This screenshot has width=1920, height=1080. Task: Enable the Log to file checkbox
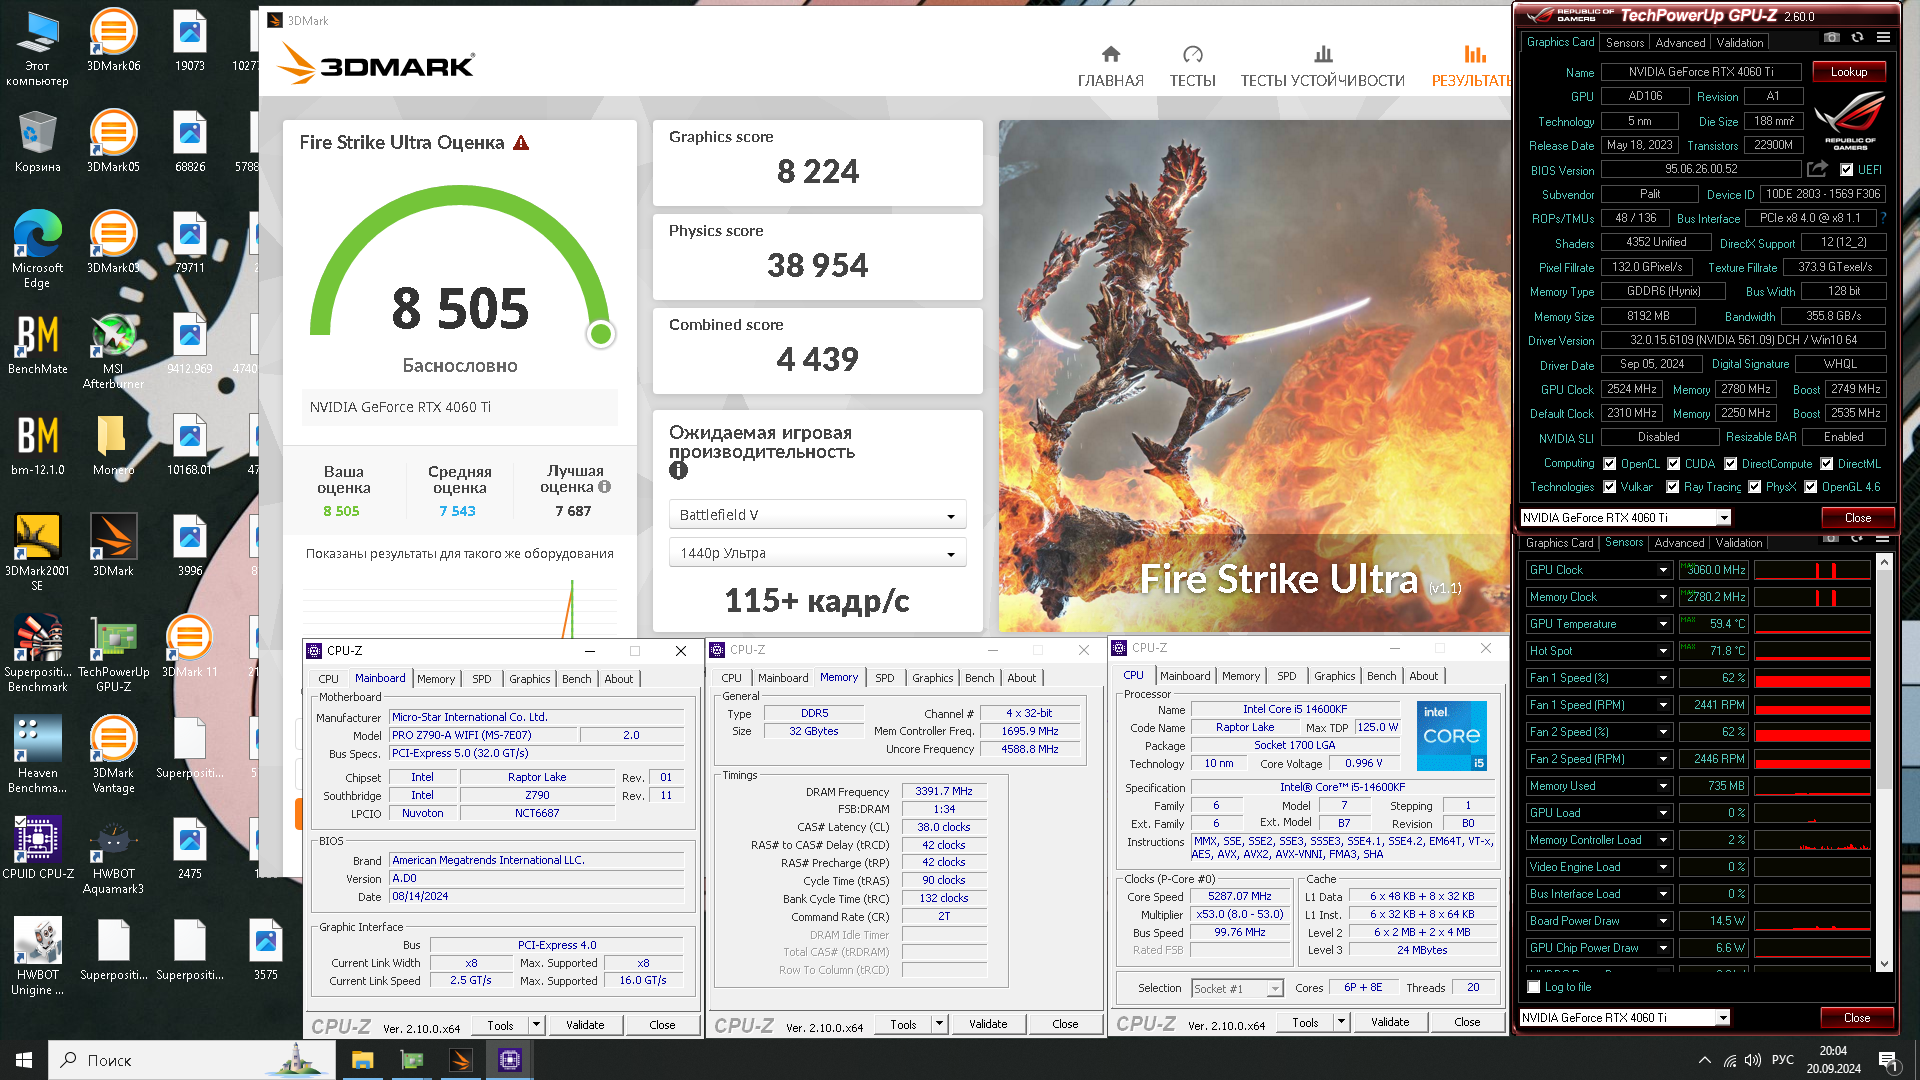[x=1534, y=987]
